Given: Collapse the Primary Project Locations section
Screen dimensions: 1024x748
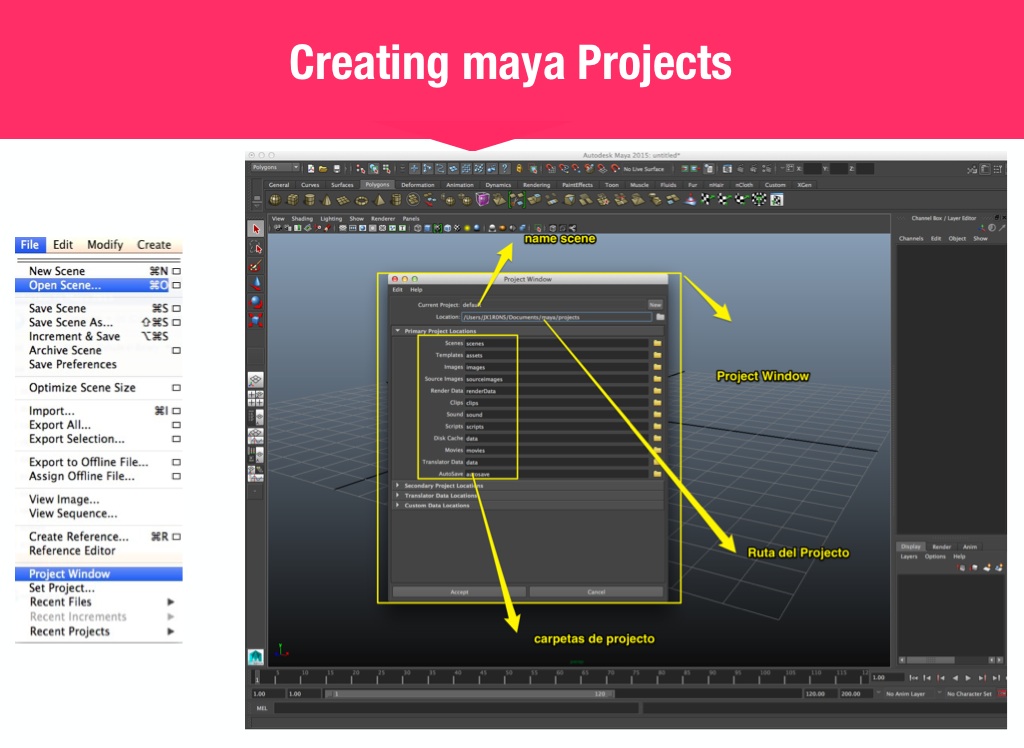Looking at the screenshot, I should [398, 330].
